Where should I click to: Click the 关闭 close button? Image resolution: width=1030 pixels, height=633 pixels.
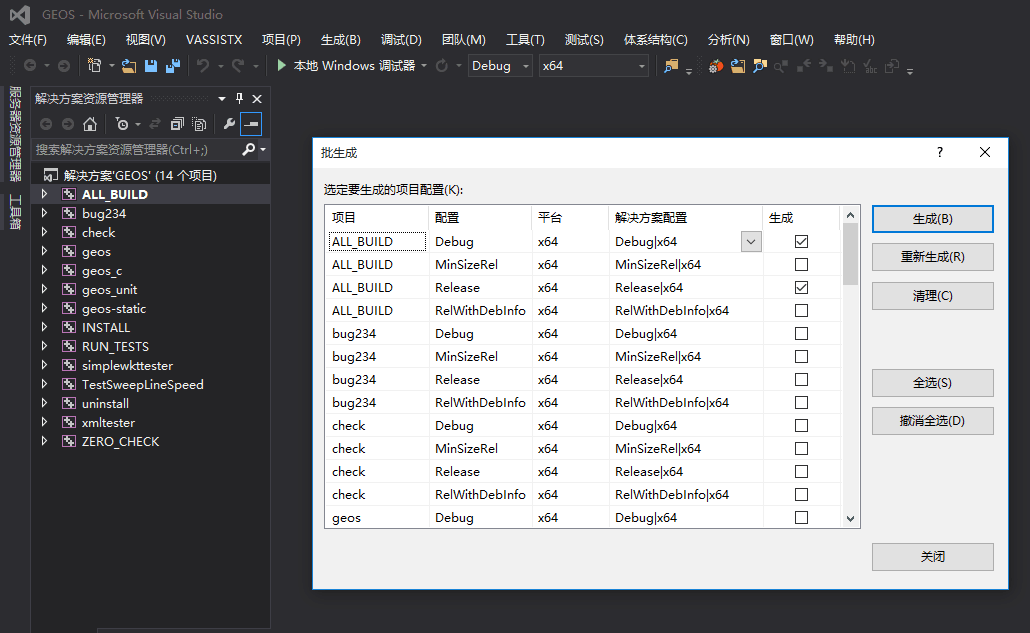pyautogui.click(x=933, y=557)
